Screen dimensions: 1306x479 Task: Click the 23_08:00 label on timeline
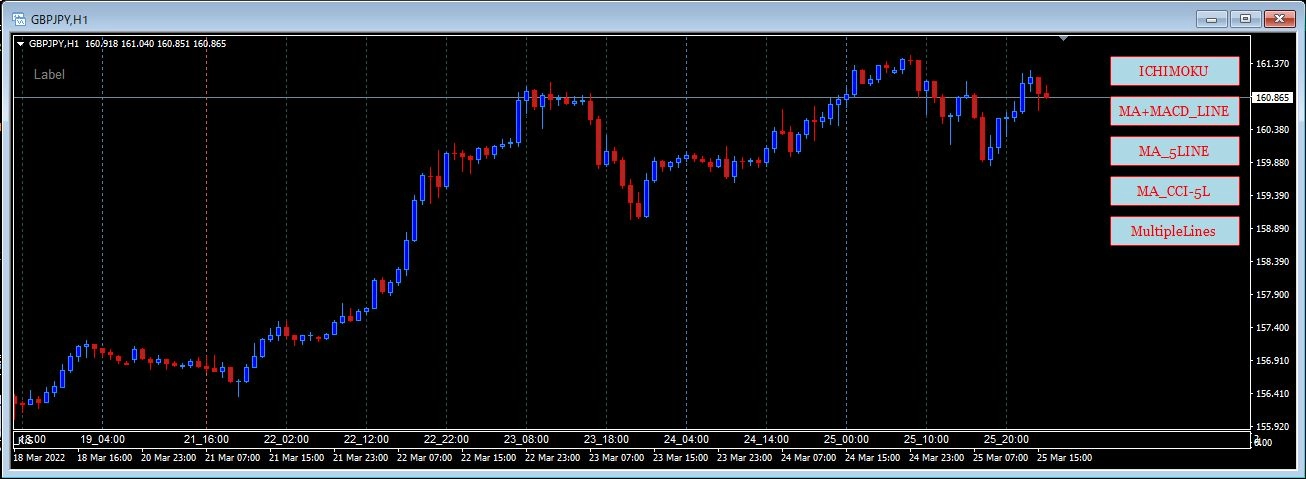527,439
